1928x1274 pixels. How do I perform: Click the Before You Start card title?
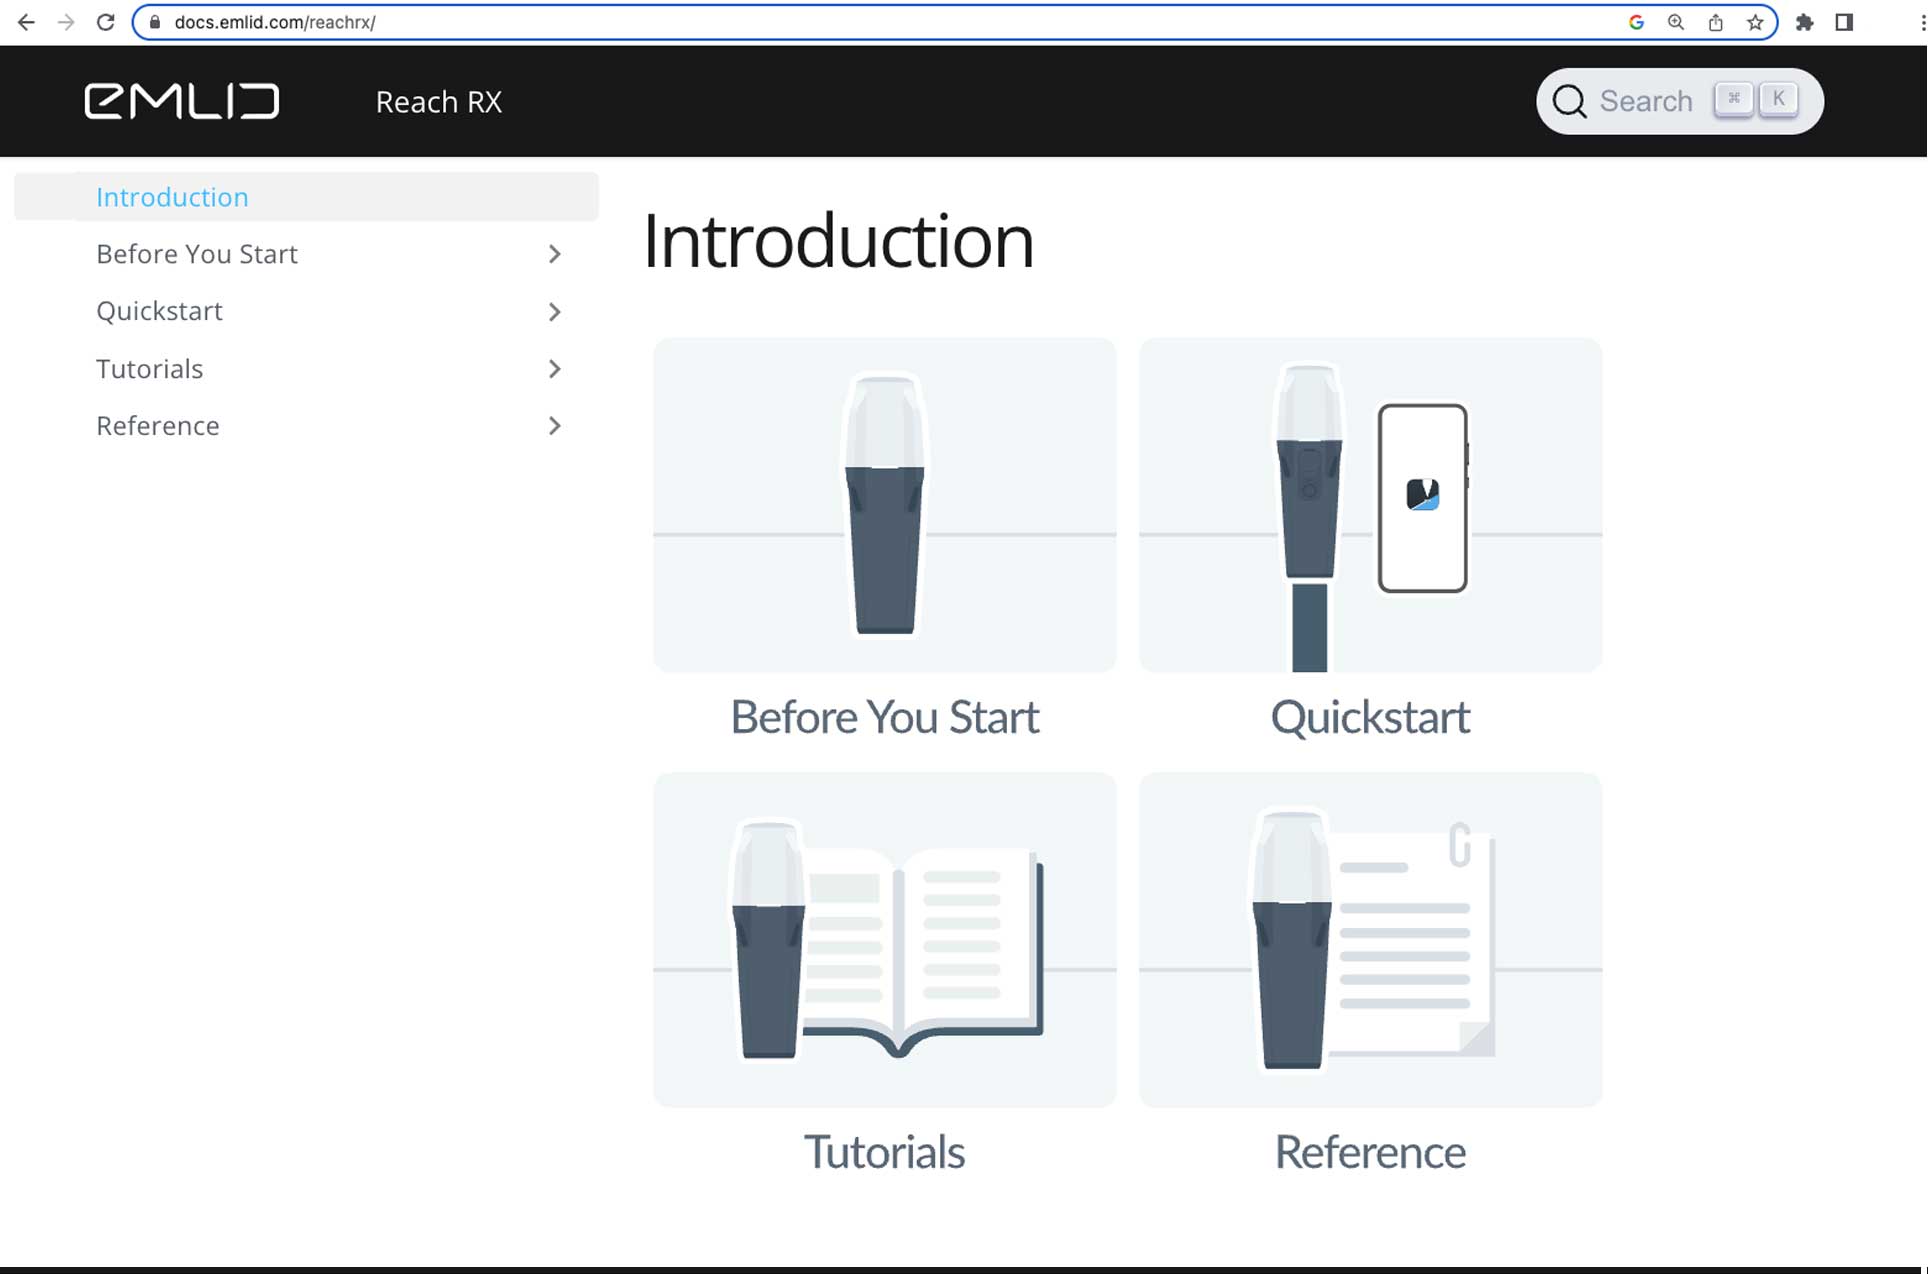tap(884, 717)
